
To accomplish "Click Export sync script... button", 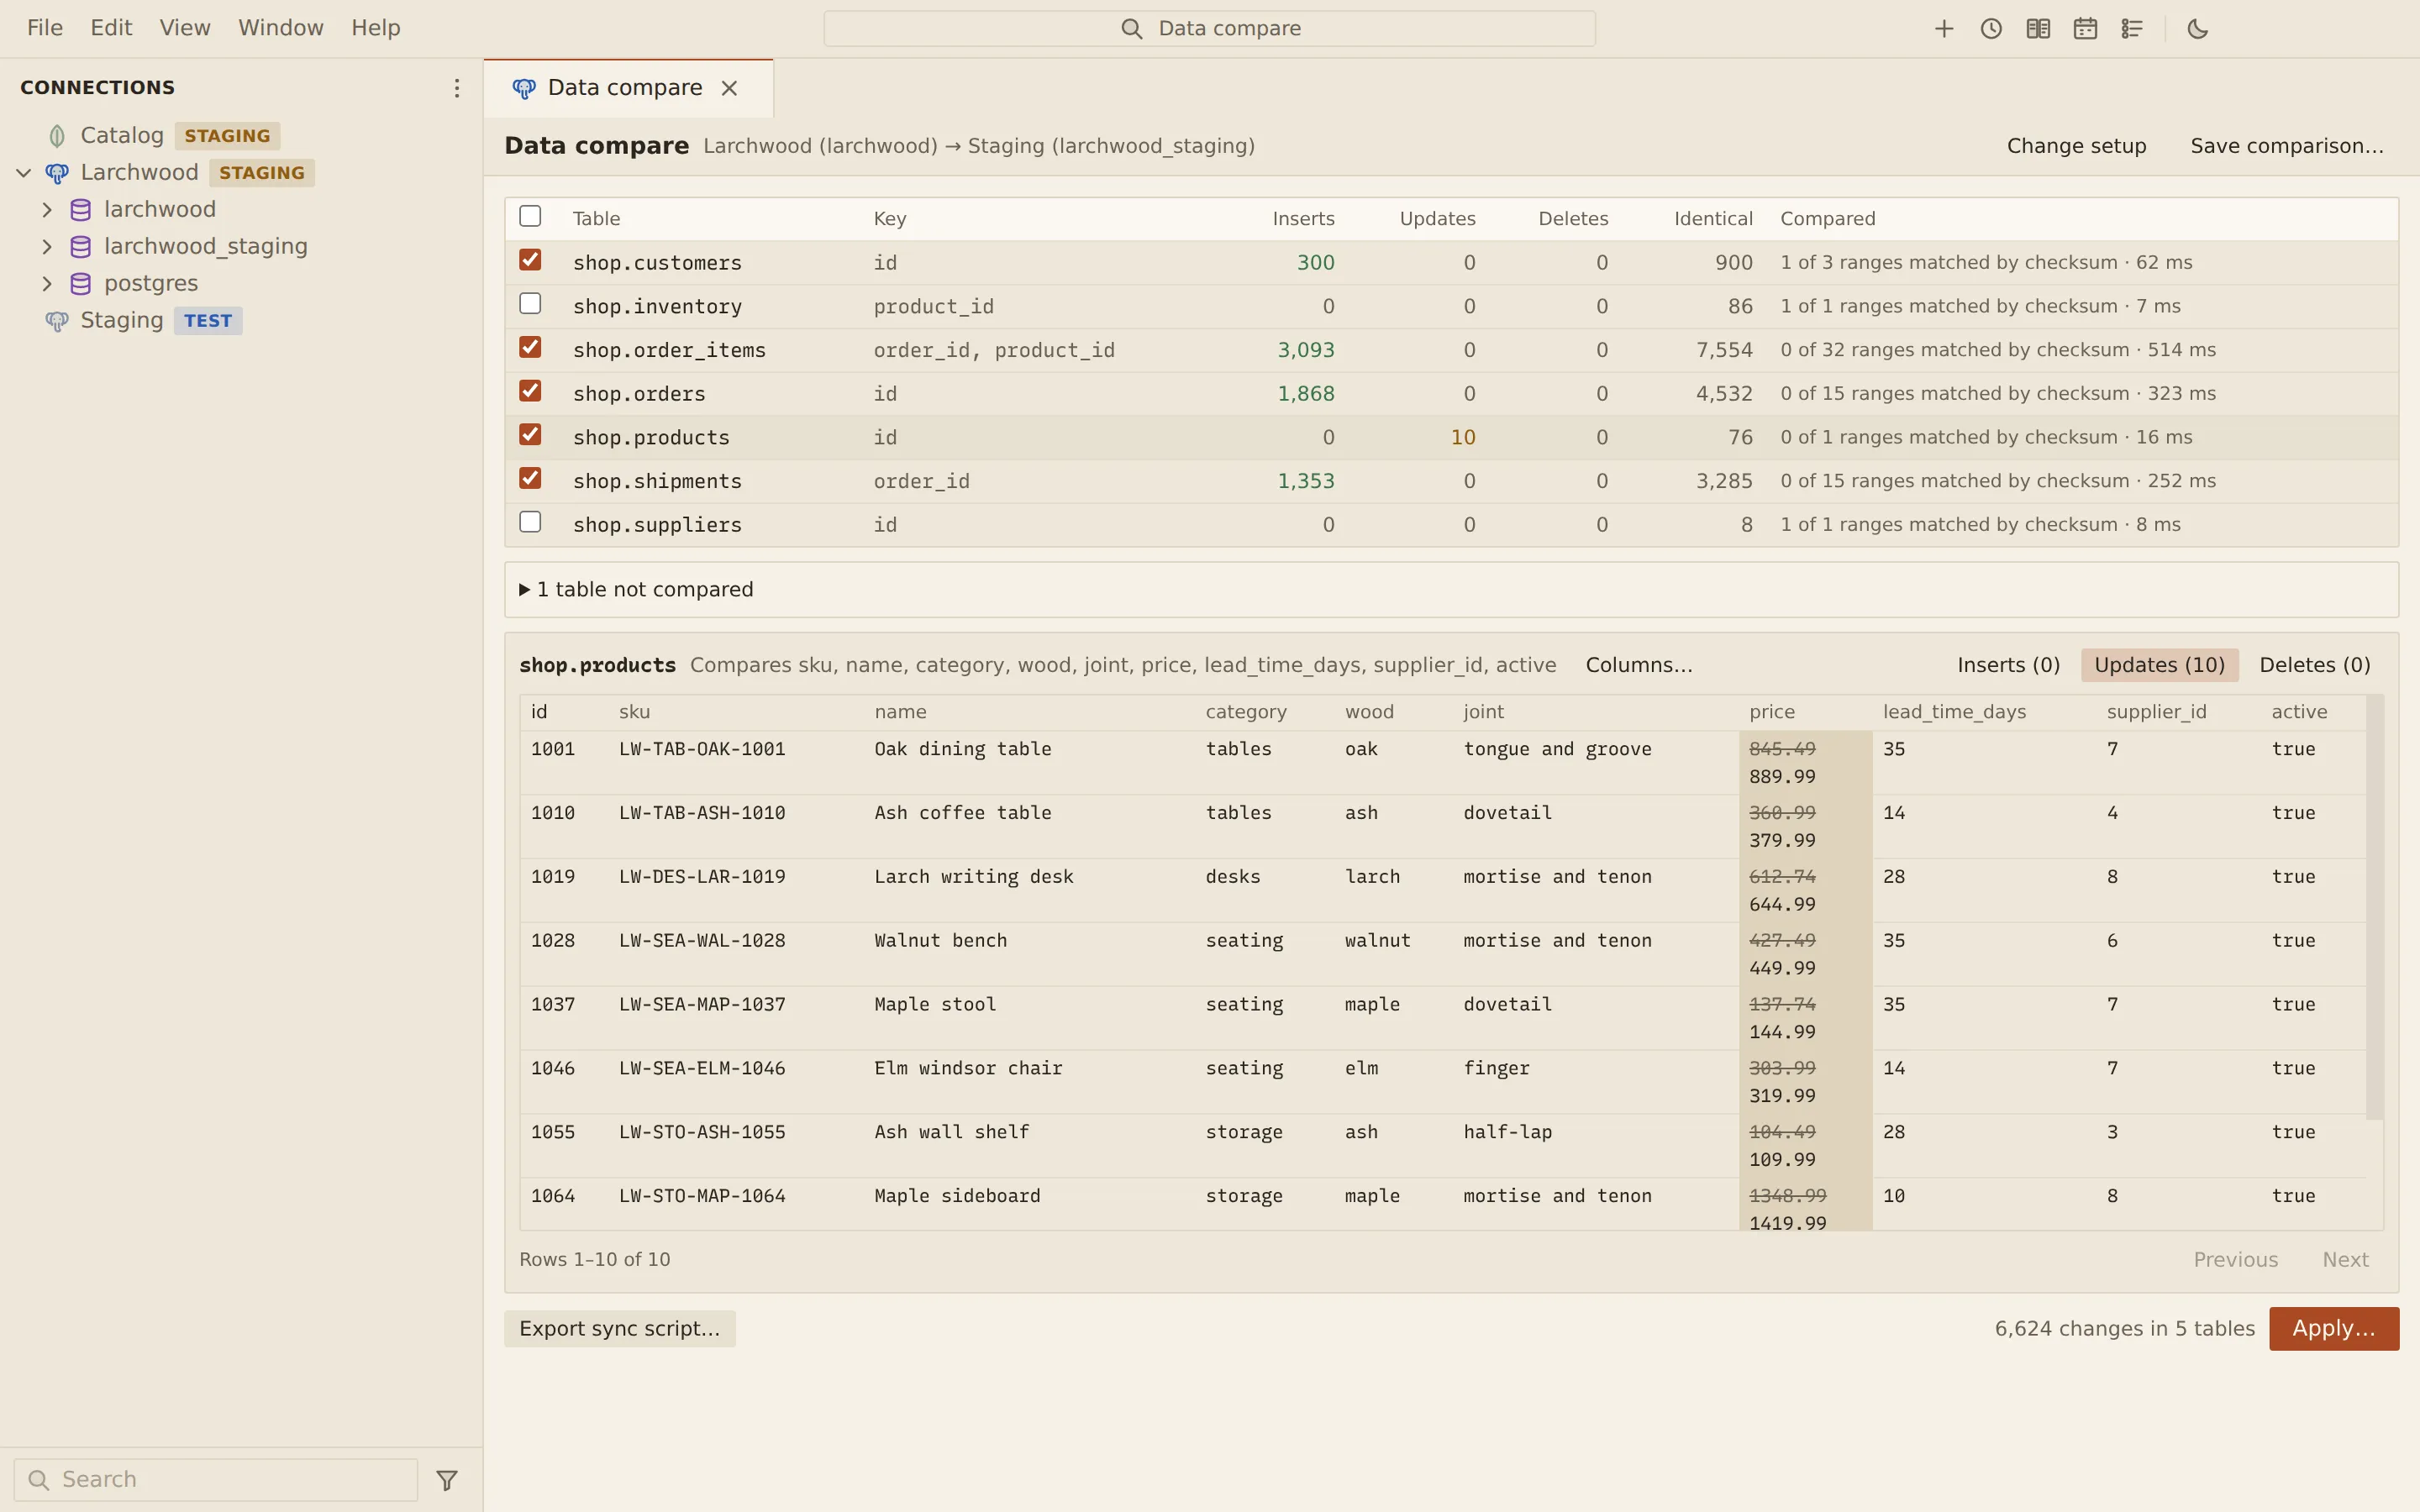I will (x=620, y=1329).
